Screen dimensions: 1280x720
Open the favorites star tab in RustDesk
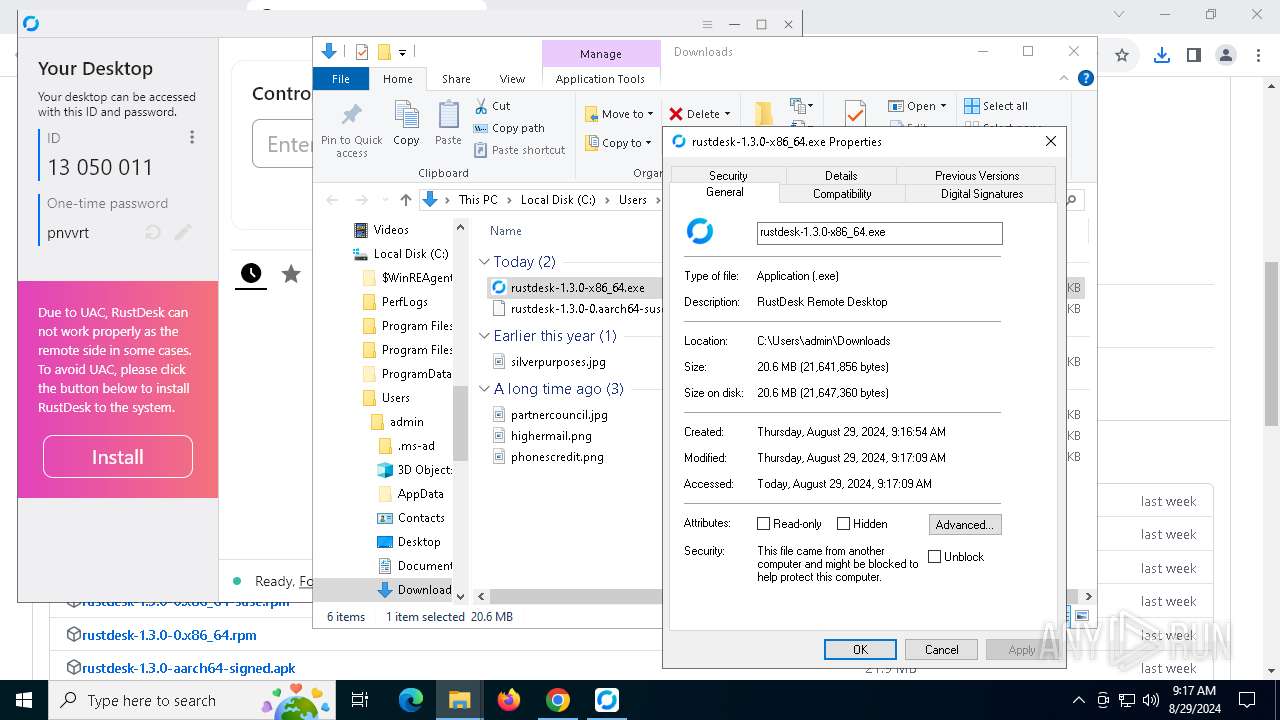pos(291,273)
